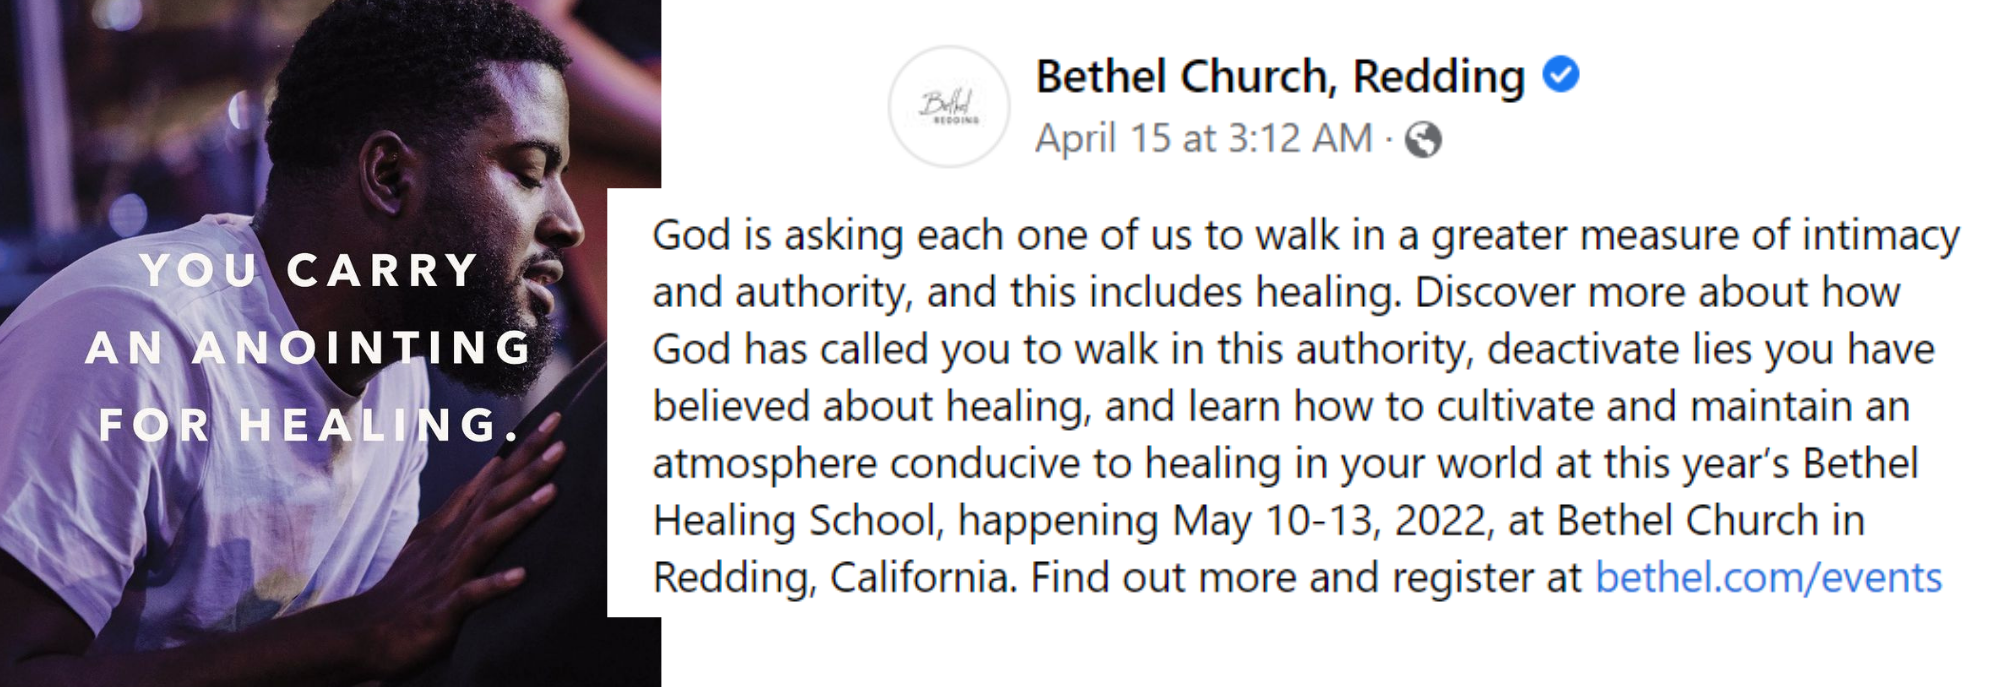The width and height of the screenshot is (1998, 687).
Task: Open the April 15 at 3:12 AM timestamp
Action: (1203, 139)
